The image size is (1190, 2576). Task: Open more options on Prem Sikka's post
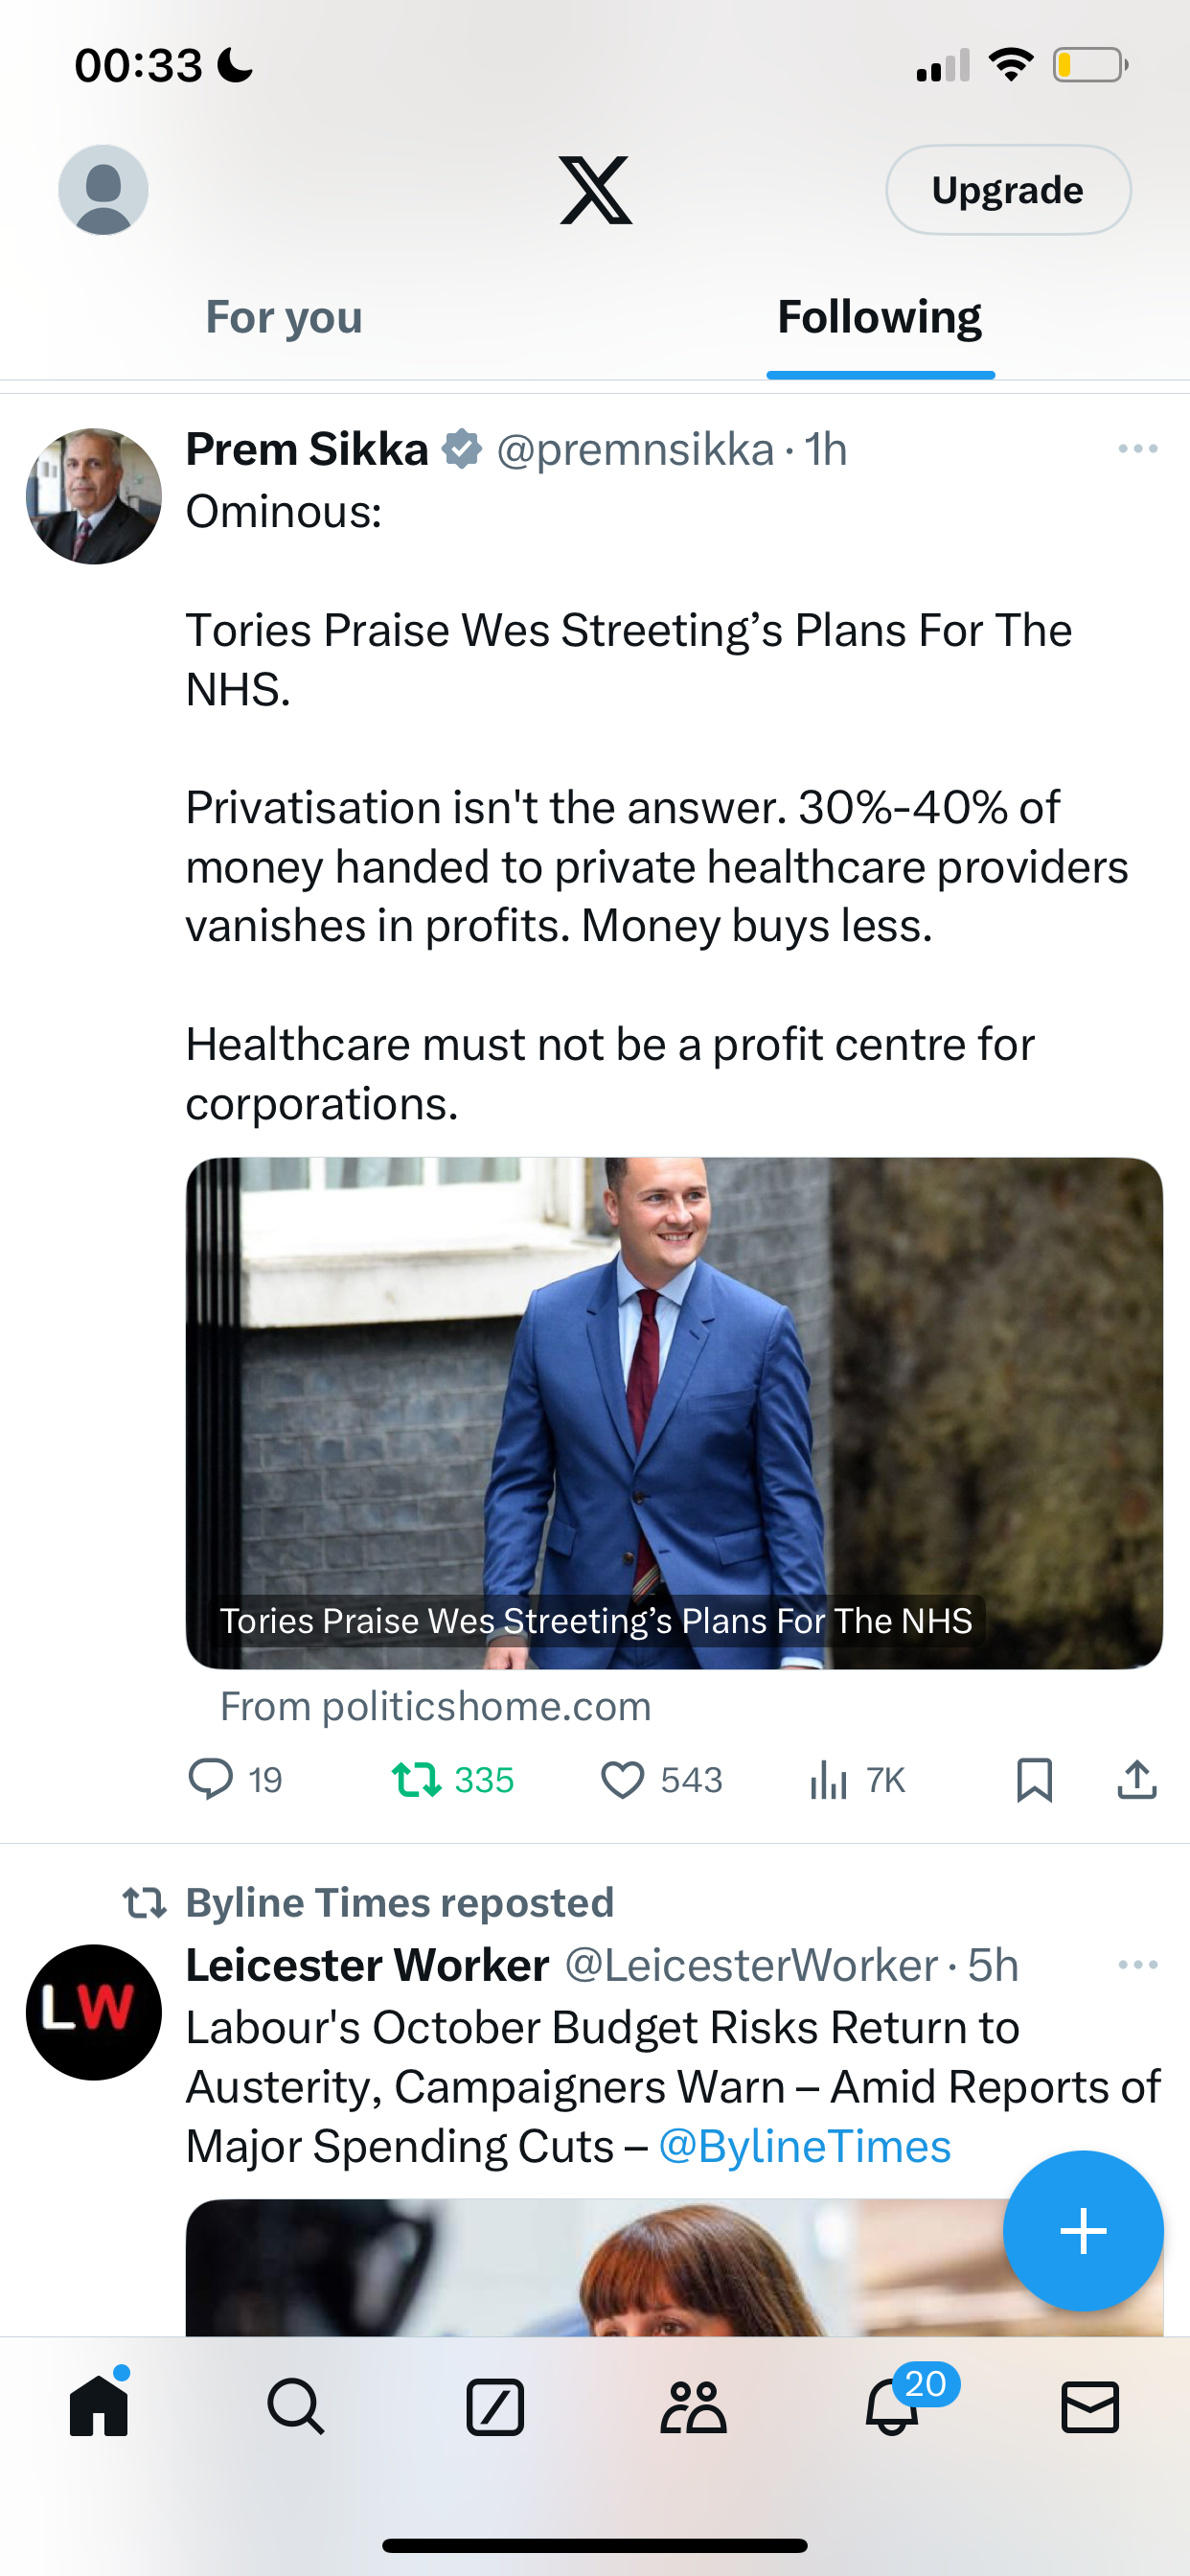(x=1138, y=449)
